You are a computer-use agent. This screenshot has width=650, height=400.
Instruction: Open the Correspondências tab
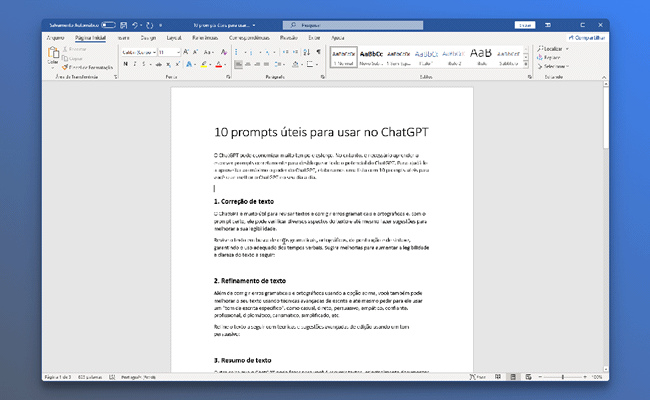click(249, 38)
